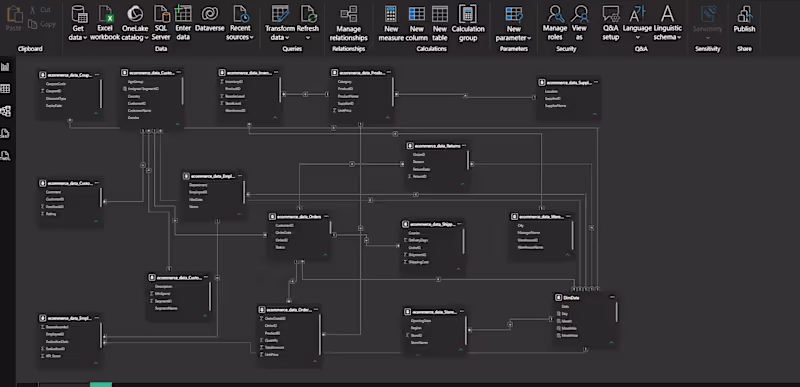Switch to Report view in left sidebar
Screen dimensions: 800x387
tap(6, 67)
